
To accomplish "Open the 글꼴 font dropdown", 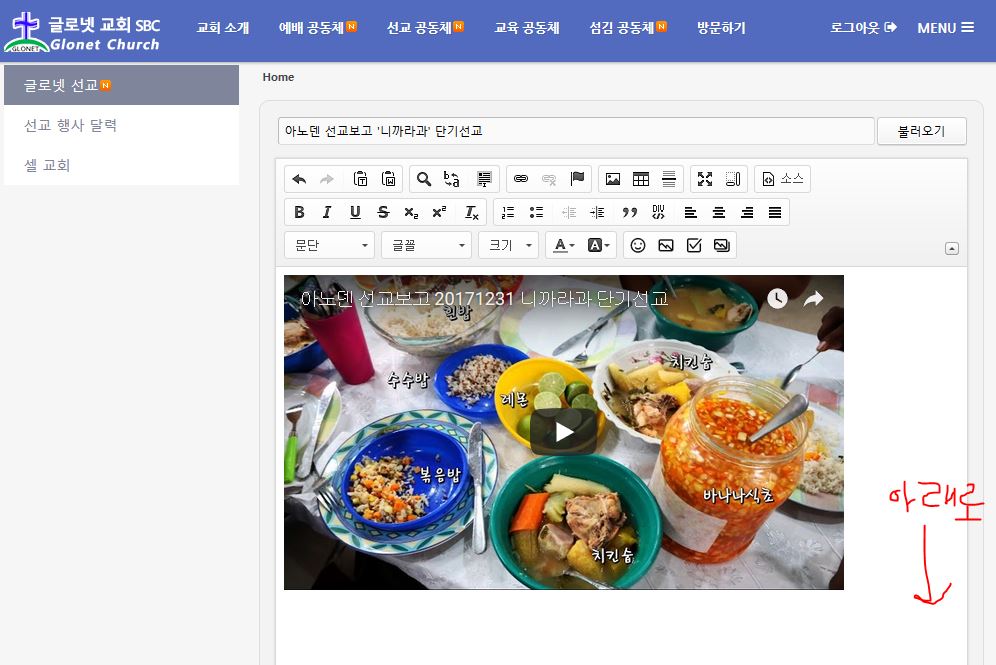I will [x=426, y=245].
